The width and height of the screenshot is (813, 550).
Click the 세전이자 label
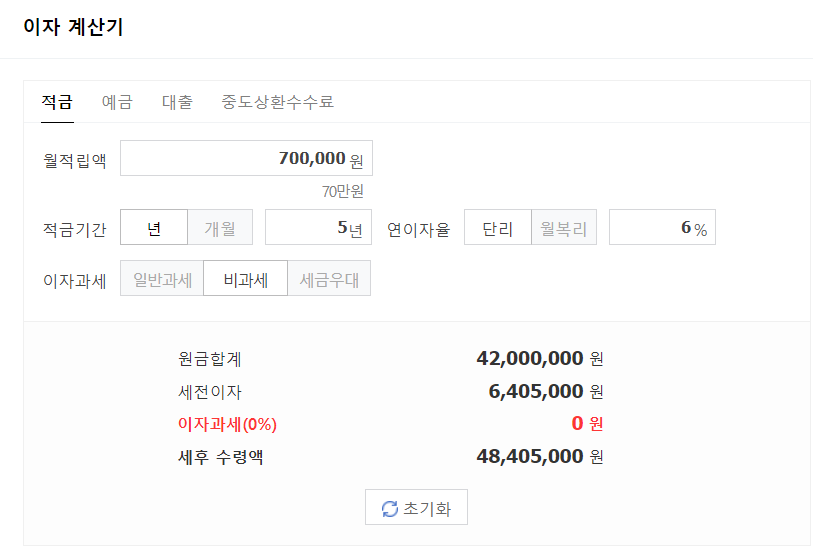[x=210, y=392]
